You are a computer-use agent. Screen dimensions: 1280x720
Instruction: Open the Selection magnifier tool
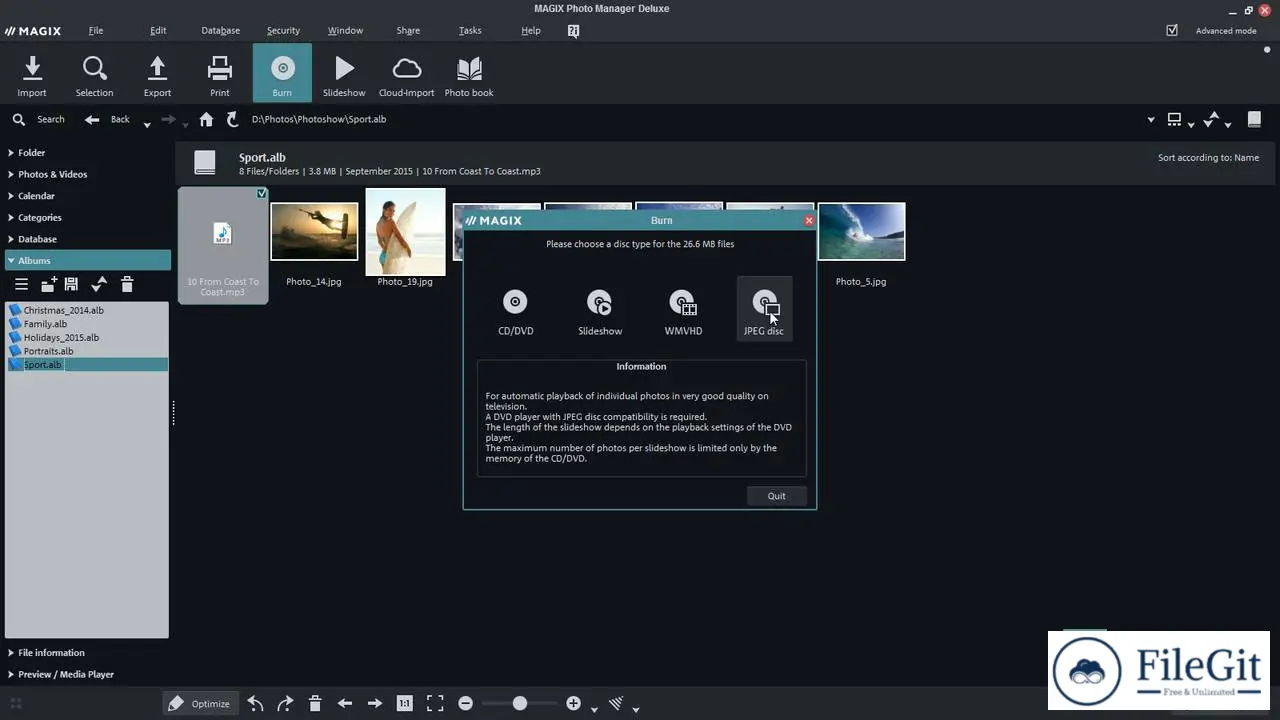(94, 76)
